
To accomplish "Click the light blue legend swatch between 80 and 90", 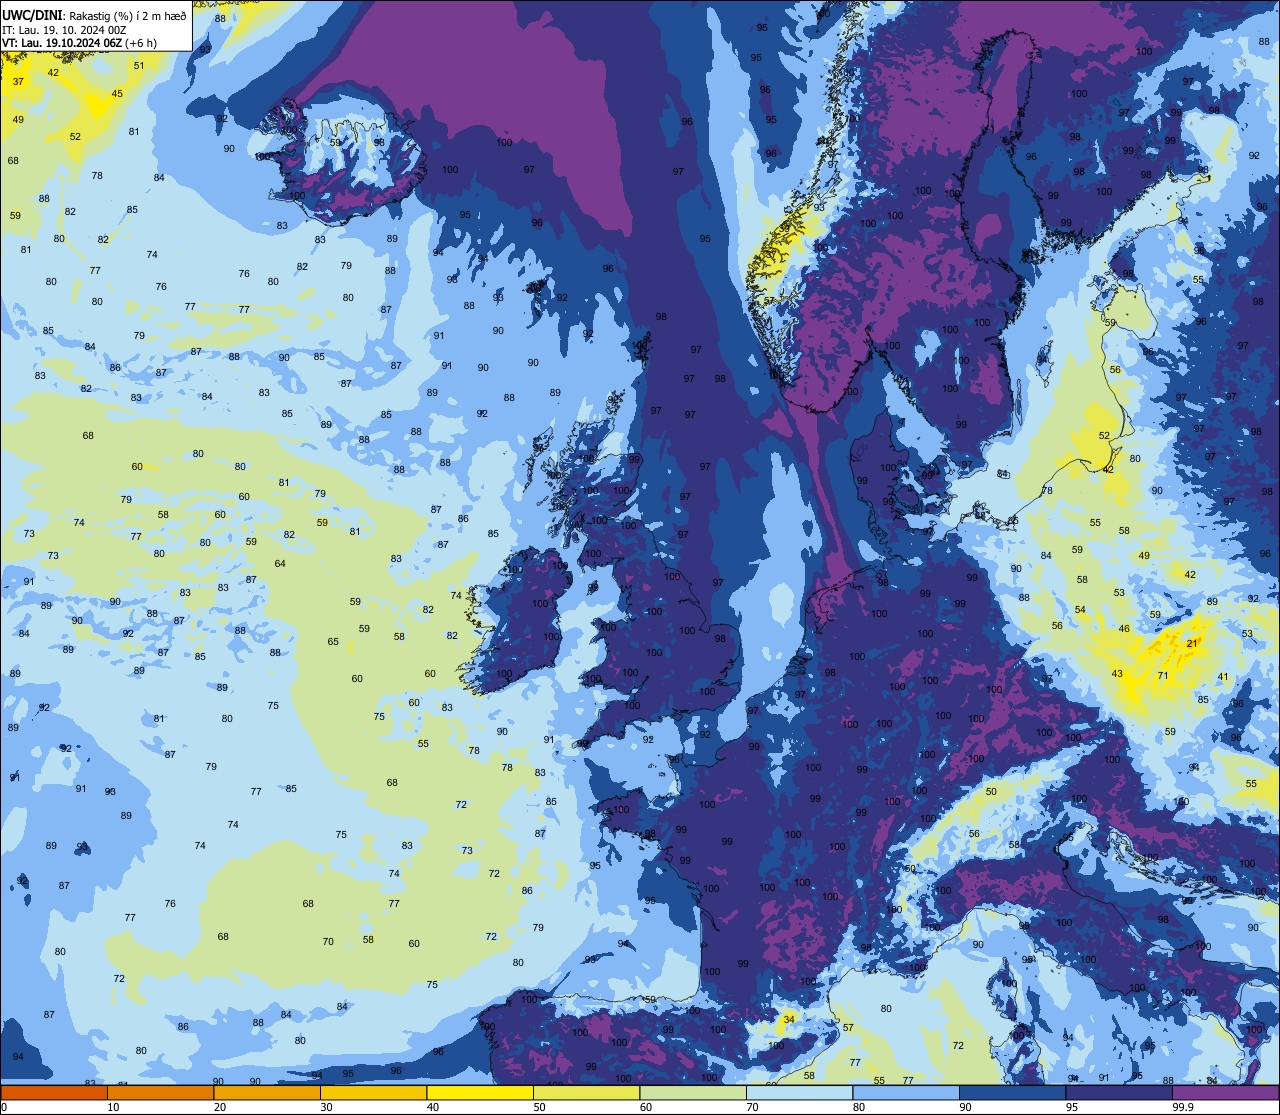I will coord(905,1092).
